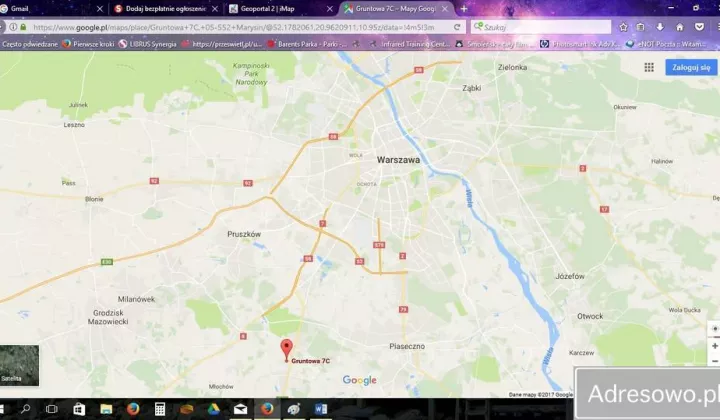Click the Piaseczno label on map
This screenshot has height=420, width=720.
click(x=407, y=346)
